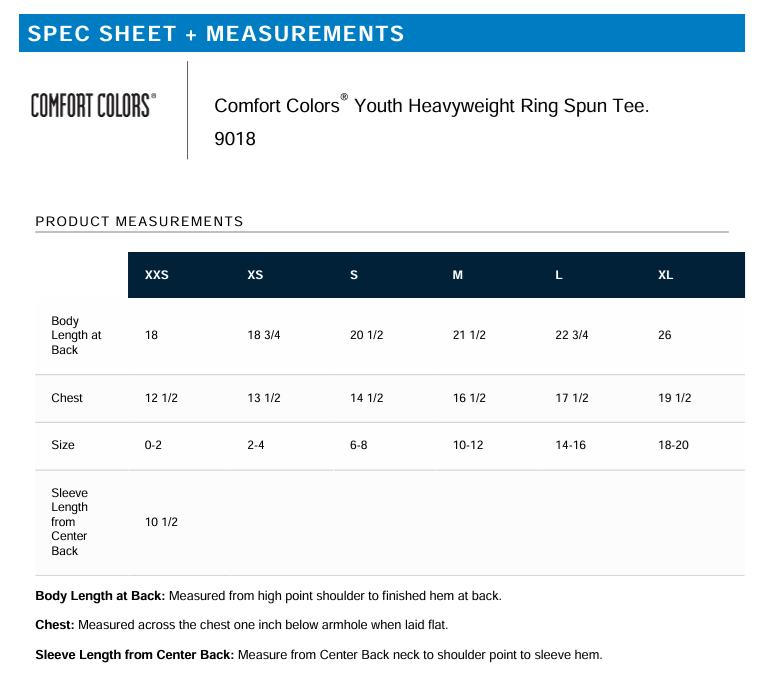
Task: Click the Chest row label
Action: tap(67, 398)
